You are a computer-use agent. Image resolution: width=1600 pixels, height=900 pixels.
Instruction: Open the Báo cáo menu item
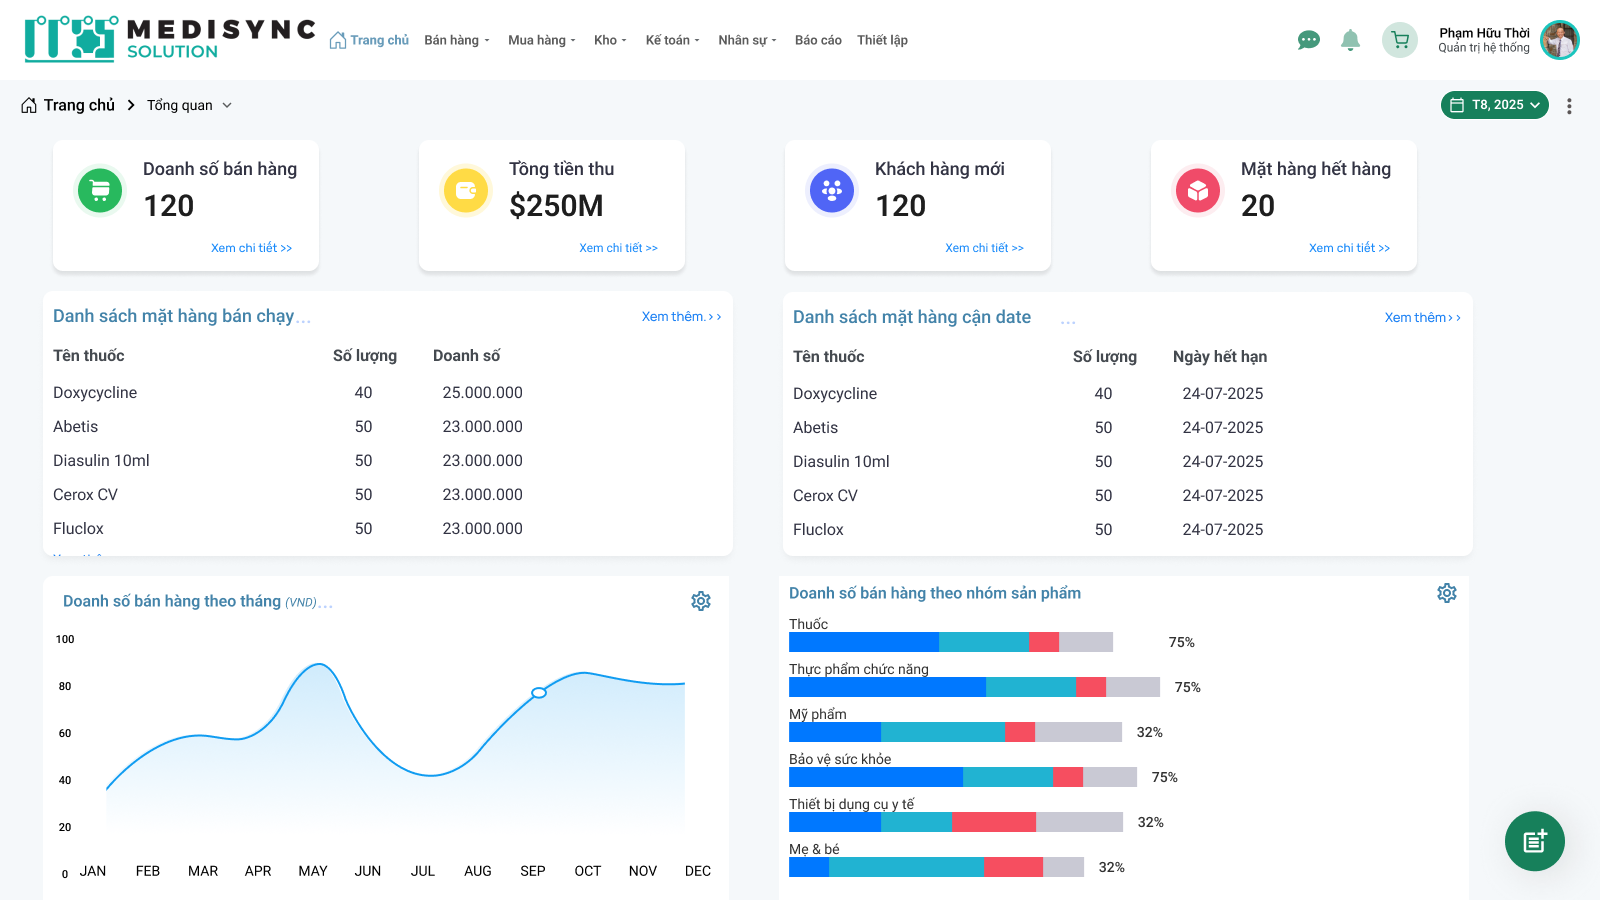818,40
